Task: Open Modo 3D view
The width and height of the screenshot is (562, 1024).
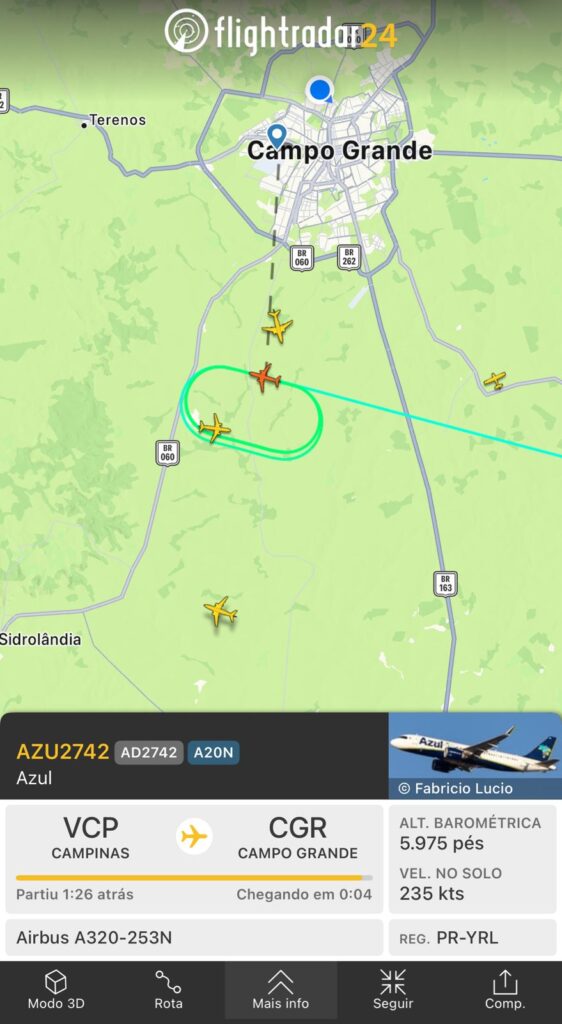Action: pos(55,990)
